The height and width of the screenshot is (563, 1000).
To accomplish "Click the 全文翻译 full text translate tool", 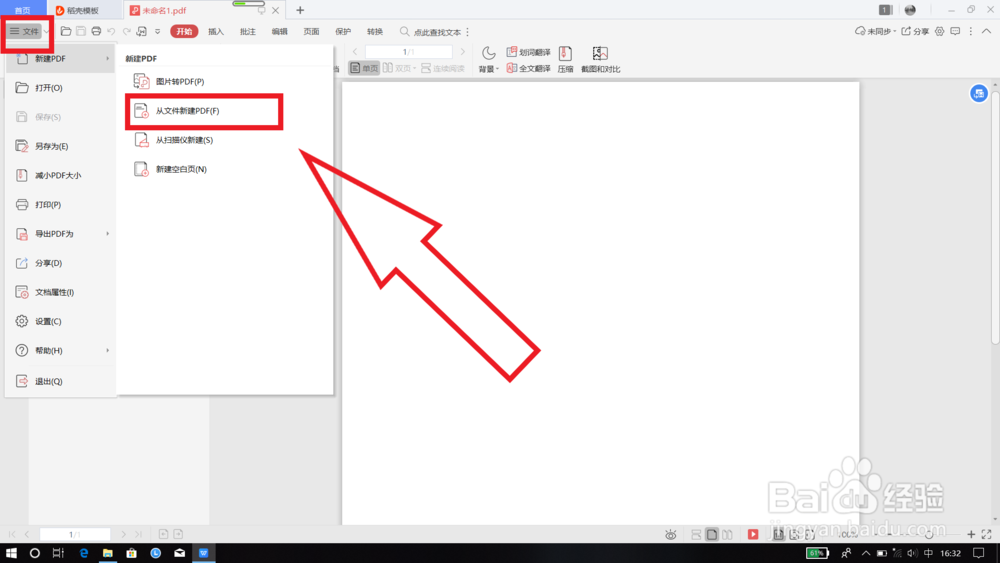I will [528, 68].
